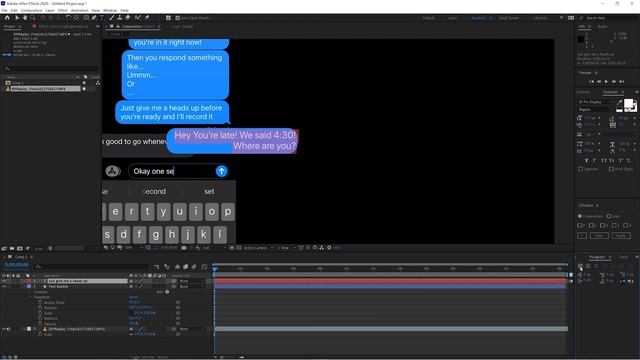Open the Animation menu
Image resolution: width=640 pixels, height=360 pixels.
(x=79, y=10)
